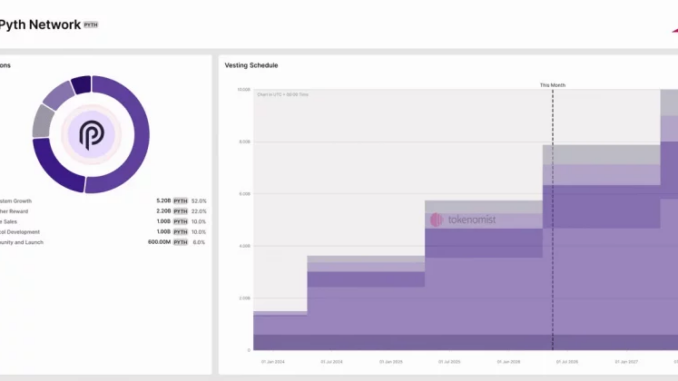The width and height of the screenshot is (678, 381).
Task: Click the 10.00B y-axis label
Action: click(244, 90)
